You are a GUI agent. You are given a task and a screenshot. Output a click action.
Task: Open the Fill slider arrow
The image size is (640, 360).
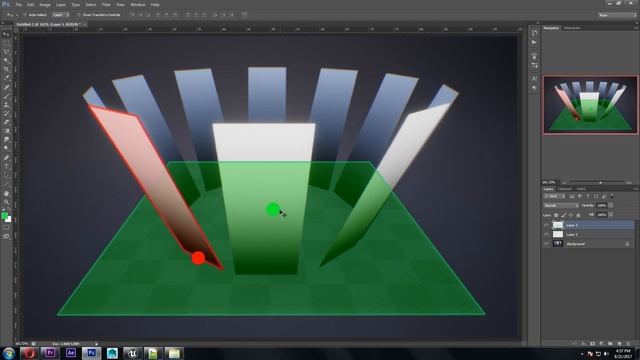(611, 215)
